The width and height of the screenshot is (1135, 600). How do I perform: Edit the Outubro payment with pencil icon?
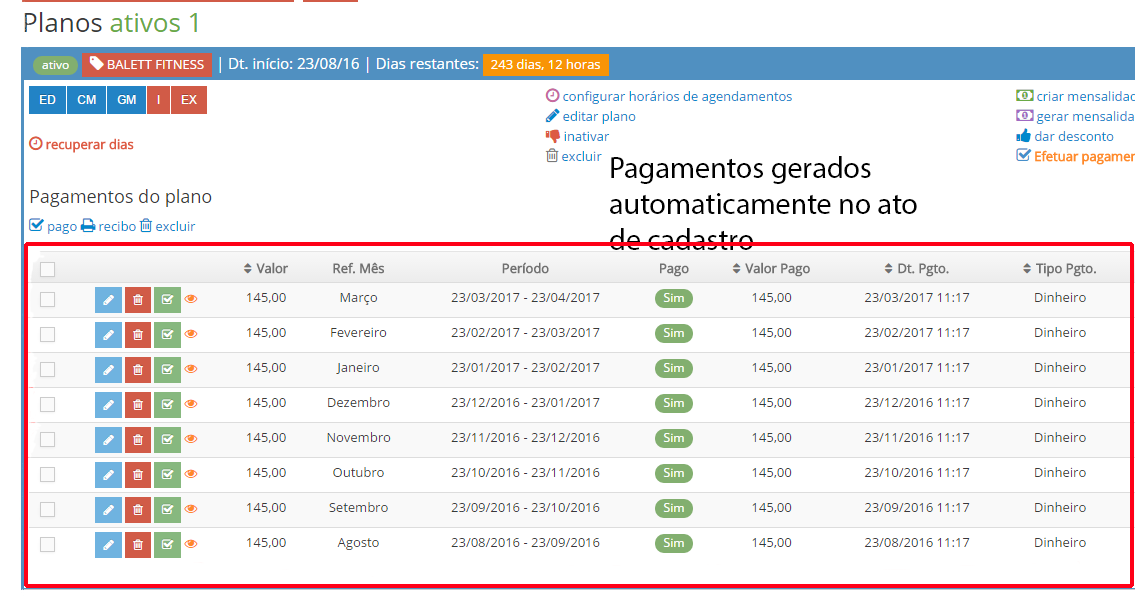(108, 474)
